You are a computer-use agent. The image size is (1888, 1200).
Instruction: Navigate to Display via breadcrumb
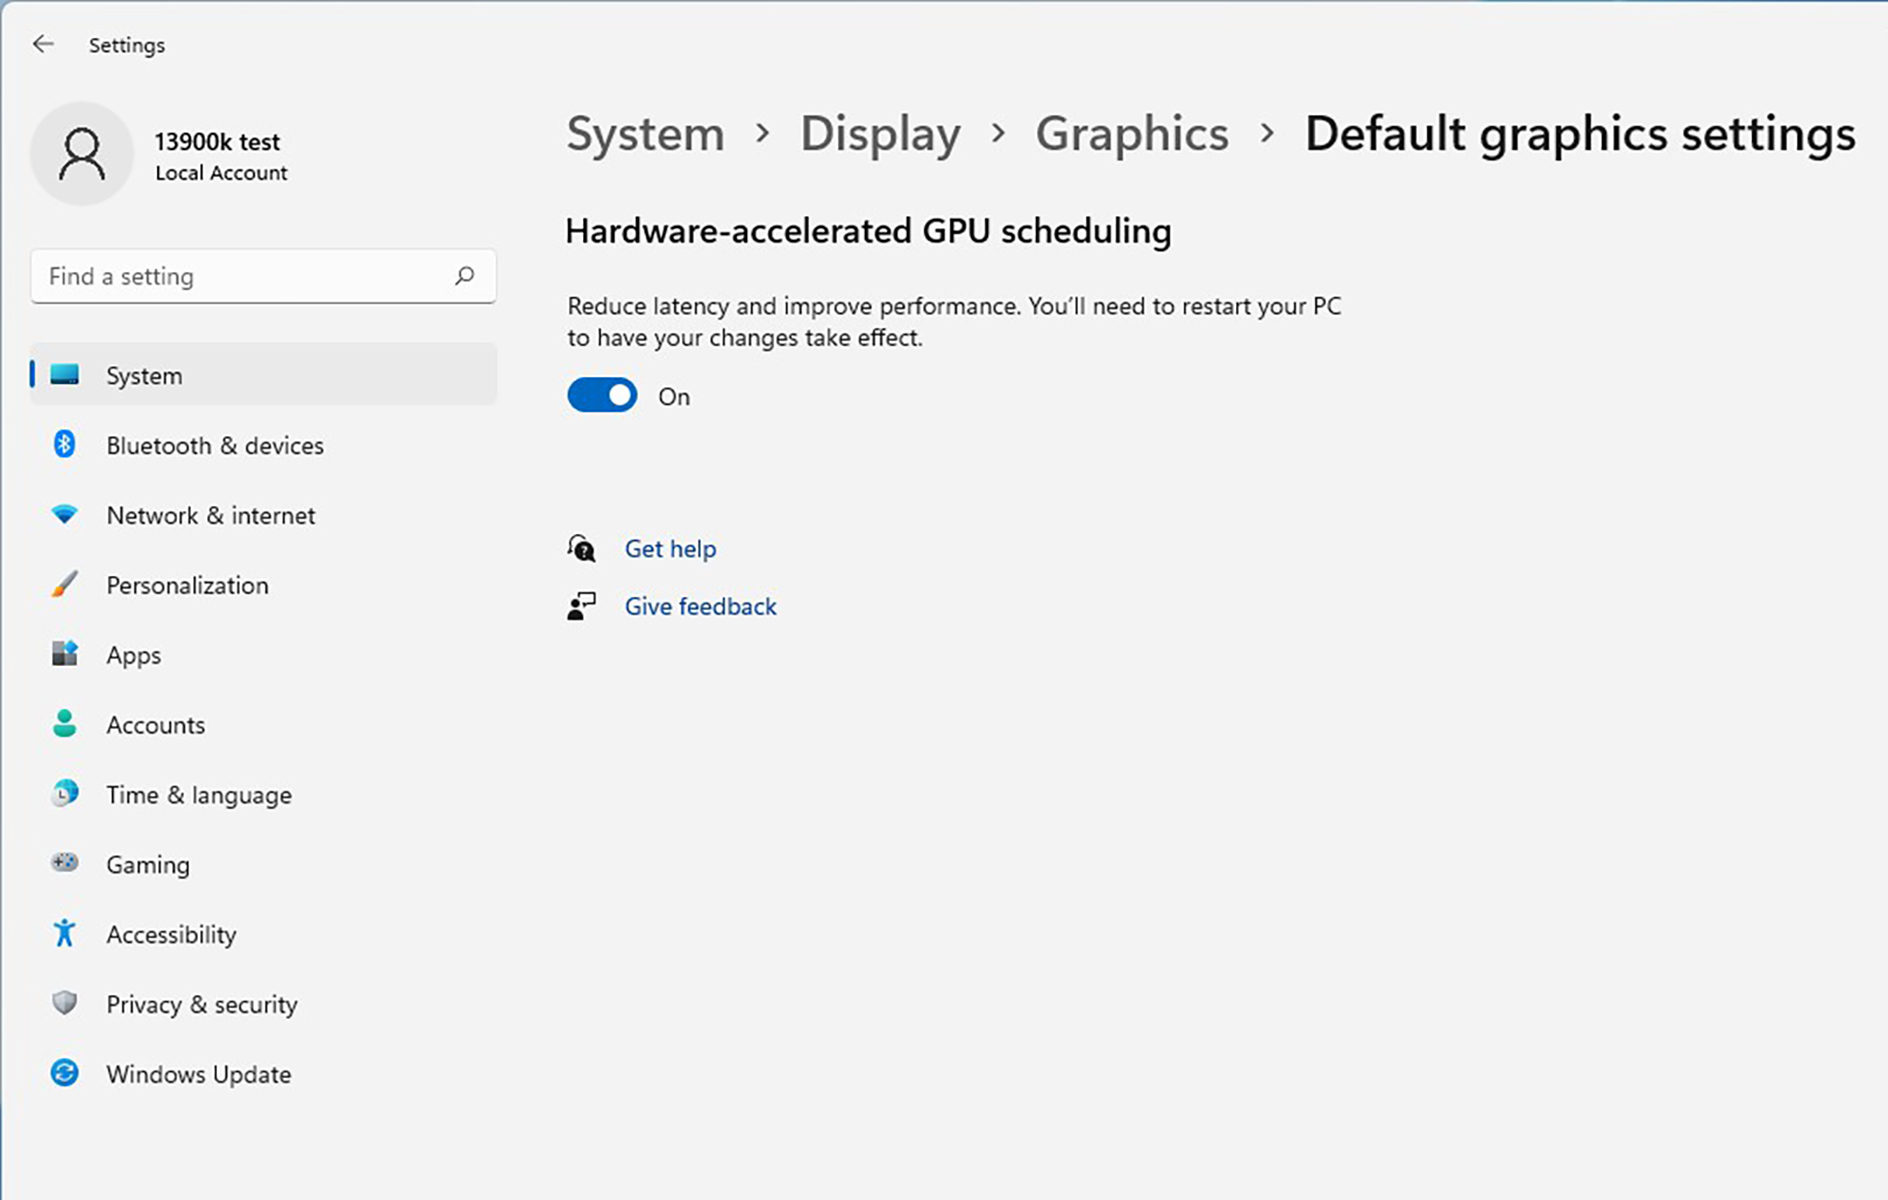point(880,134)
